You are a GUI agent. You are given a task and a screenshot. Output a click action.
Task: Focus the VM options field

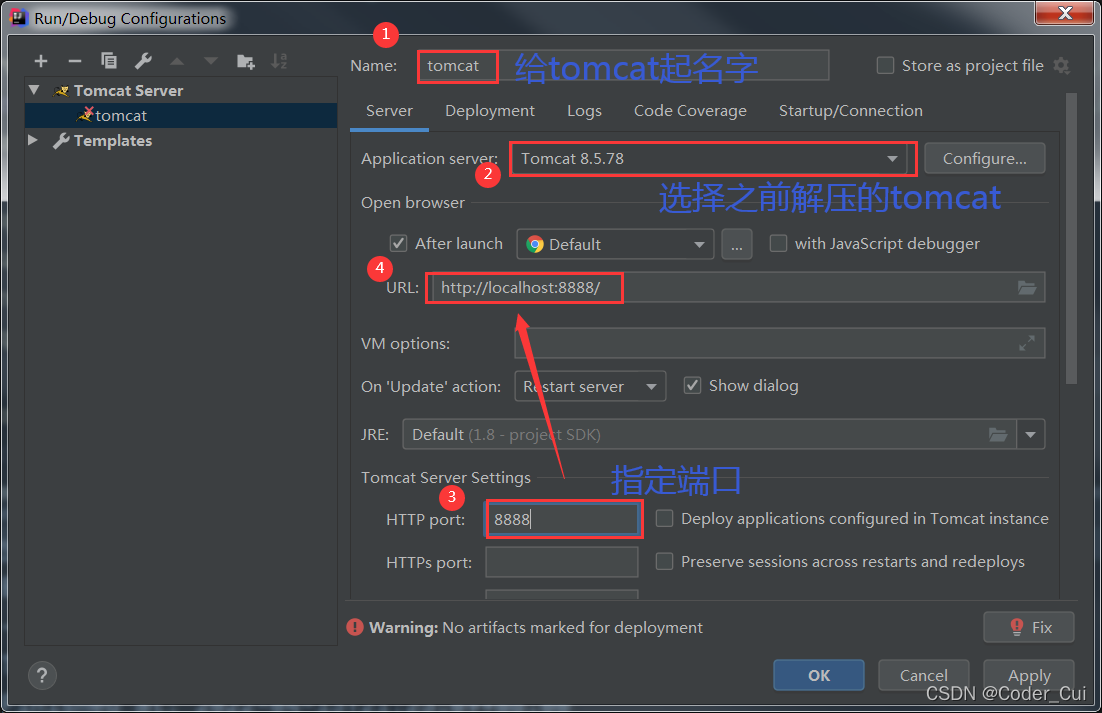coord(780,343)
